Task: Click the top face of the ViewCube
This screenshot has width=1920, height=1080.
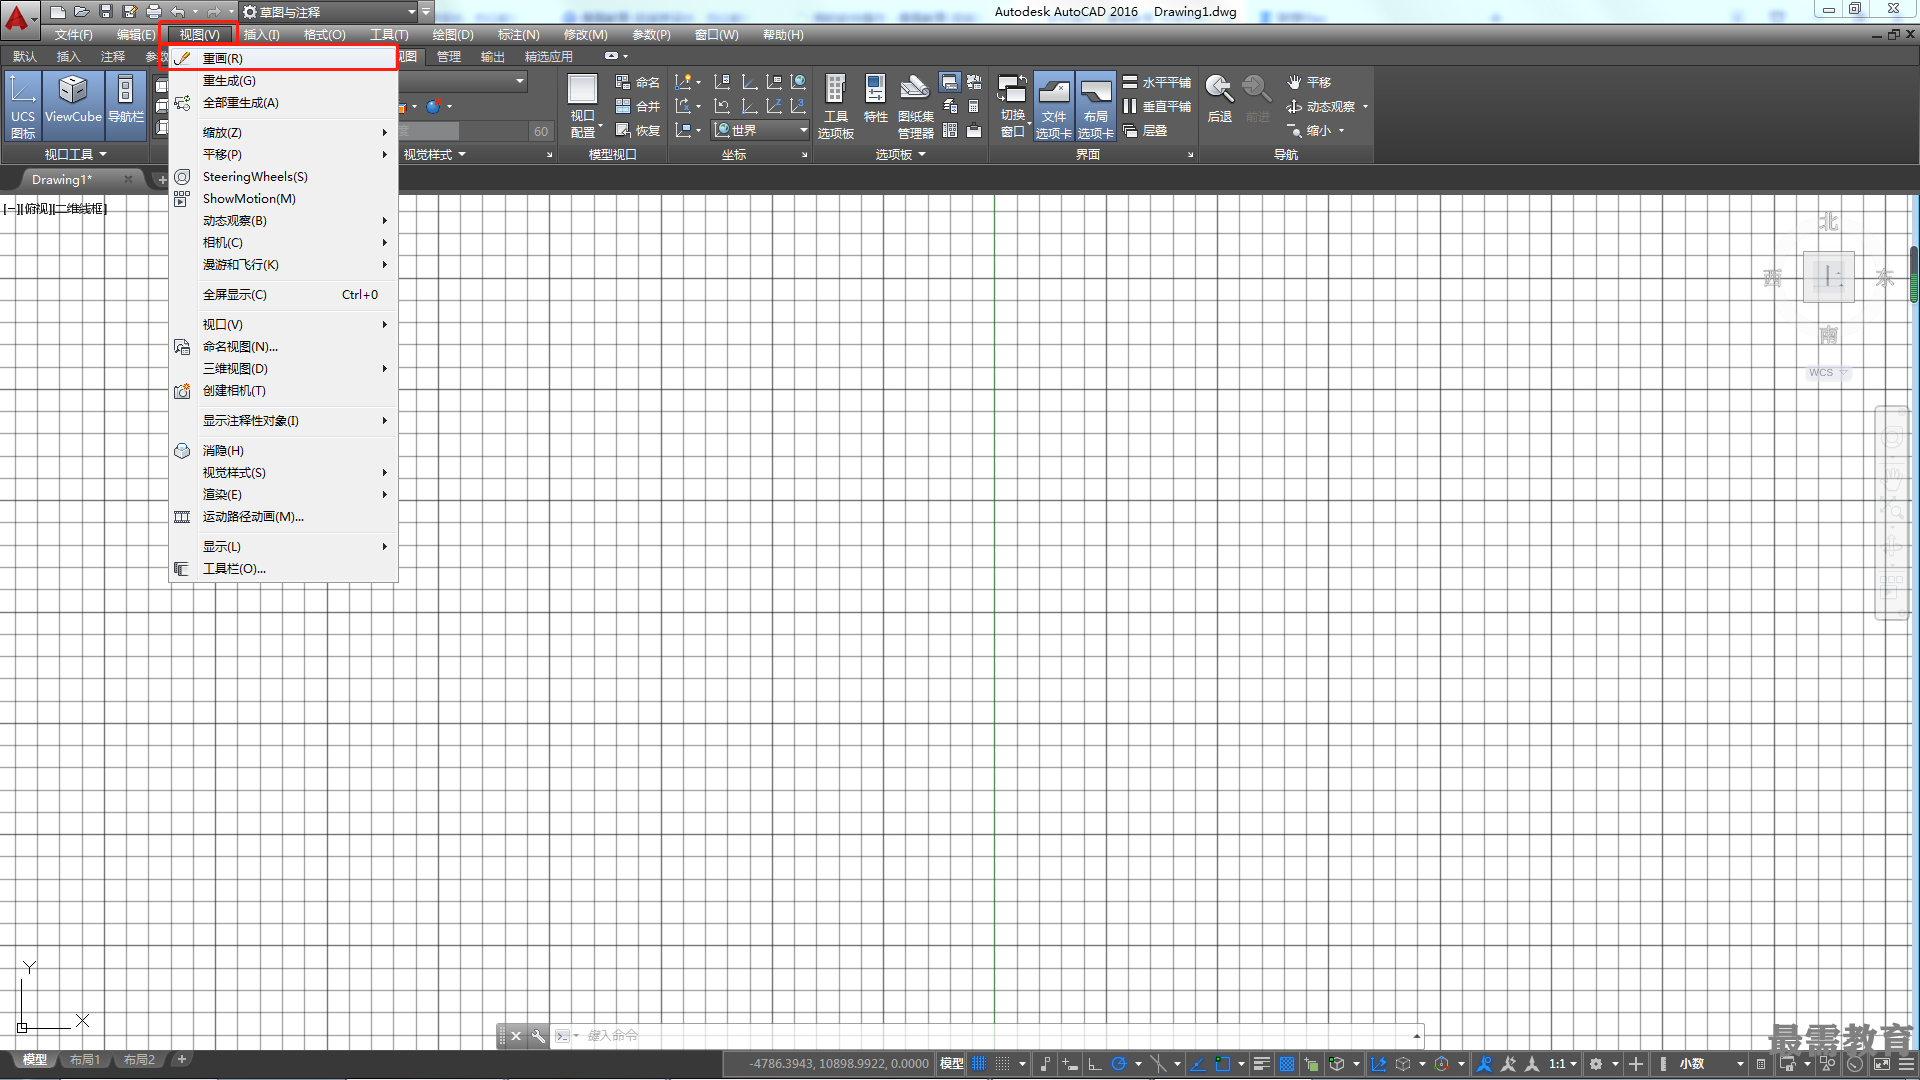Action: pos(1829,277)
